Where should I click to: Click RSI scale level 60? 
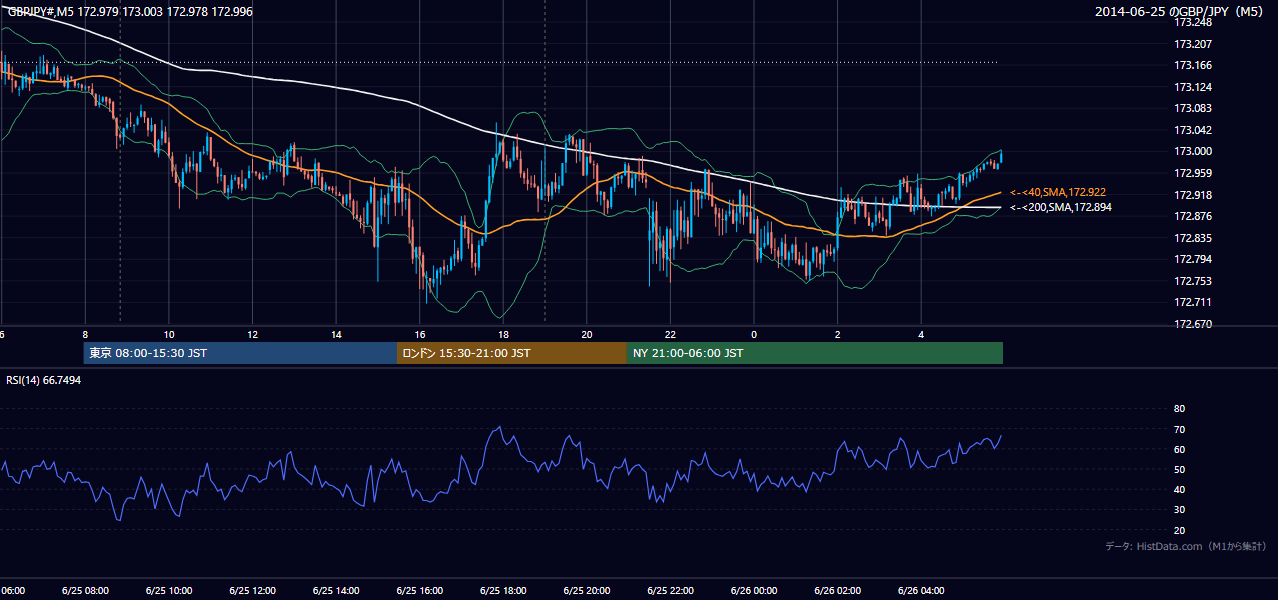pos(1179,449)
